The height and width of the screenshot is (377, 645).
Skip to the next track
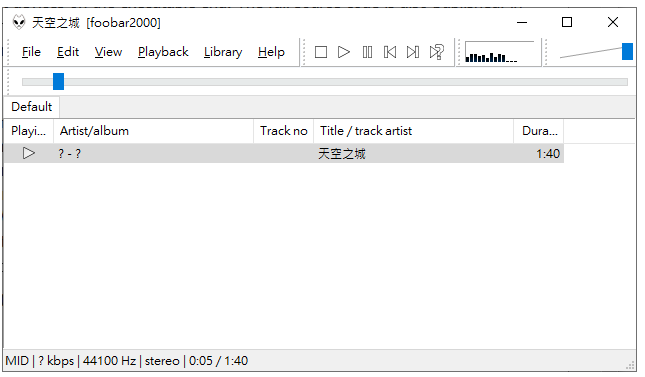coord(413,52)
